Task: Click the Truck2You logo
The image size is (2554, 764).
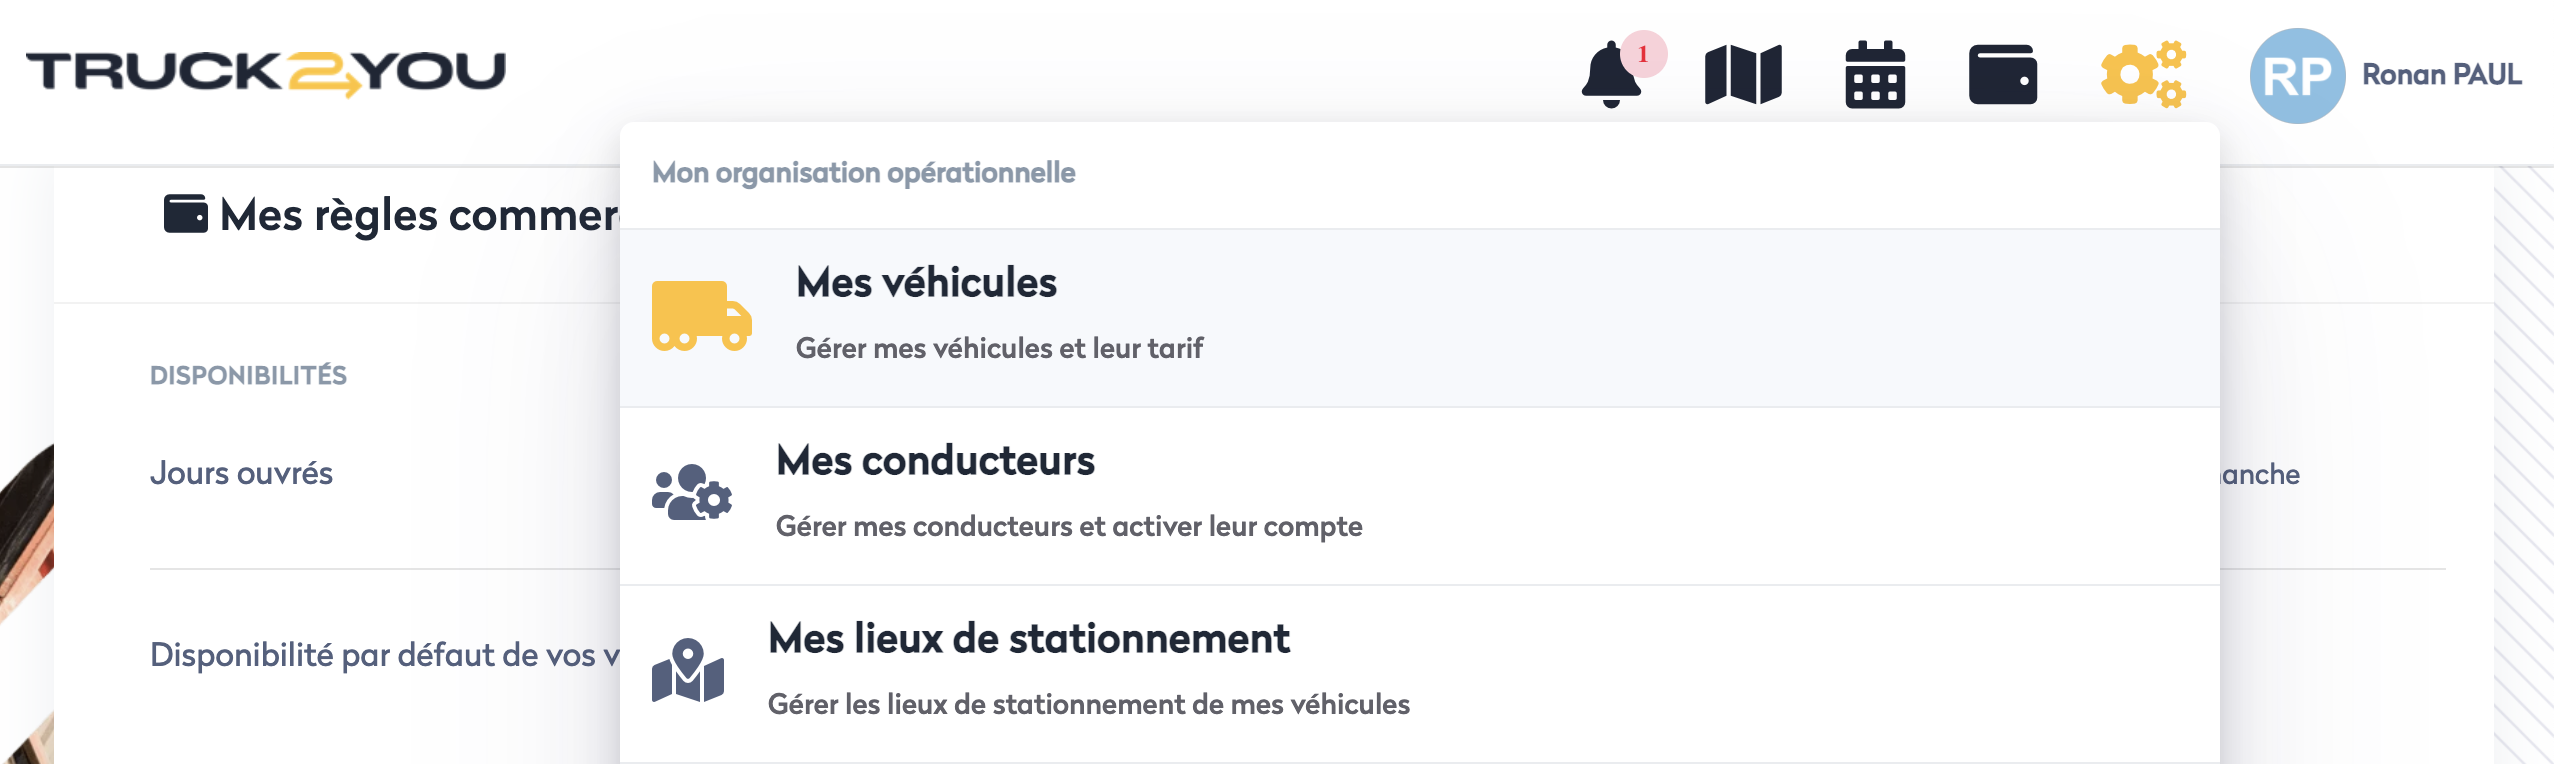Action: [x=266, y=73]
